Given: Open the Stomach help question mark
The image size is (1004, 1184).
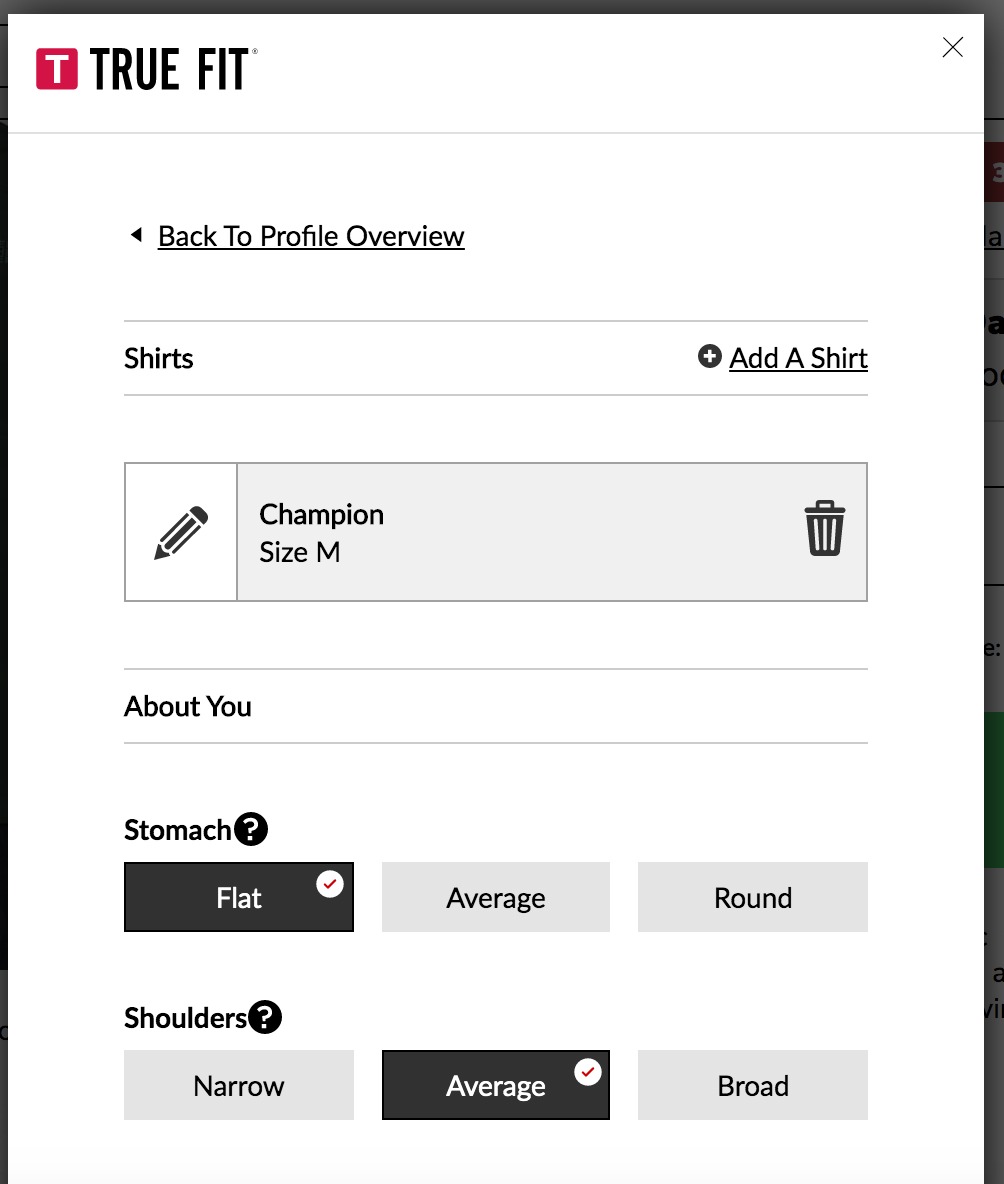Looking at the screenshot, I should [251, 829].
